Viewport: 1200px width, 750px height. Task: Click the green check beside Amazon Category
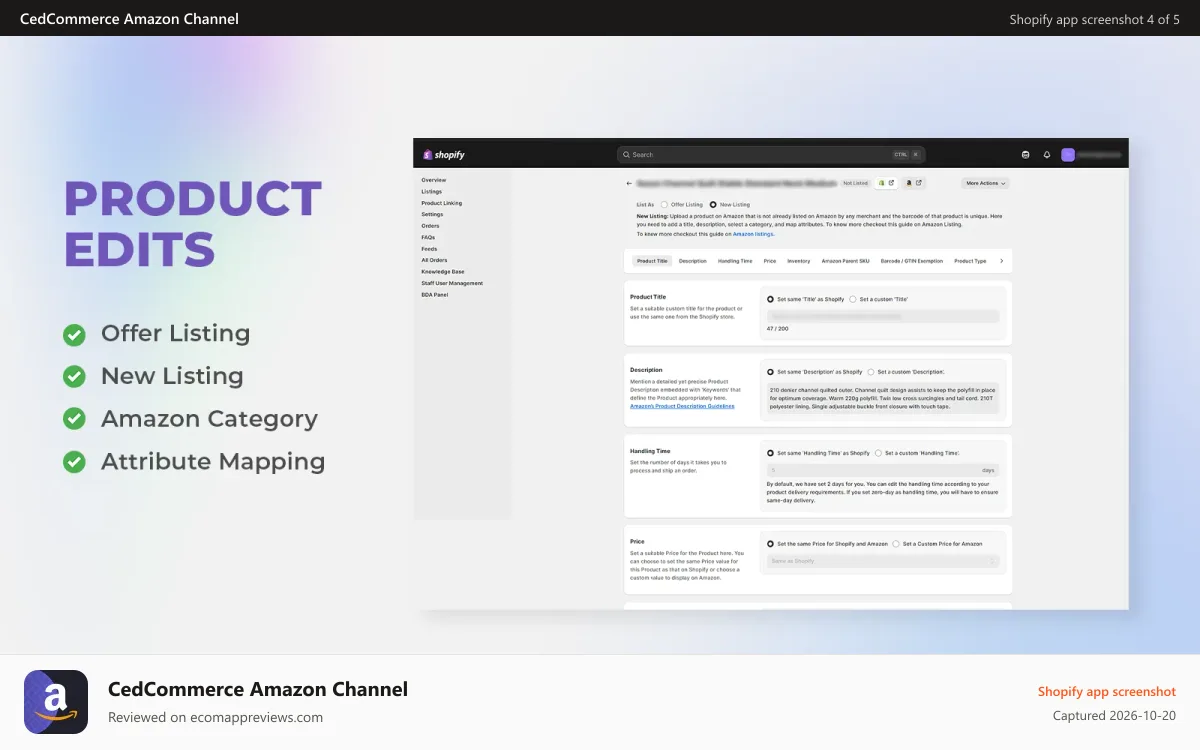[x=74, y=419]
